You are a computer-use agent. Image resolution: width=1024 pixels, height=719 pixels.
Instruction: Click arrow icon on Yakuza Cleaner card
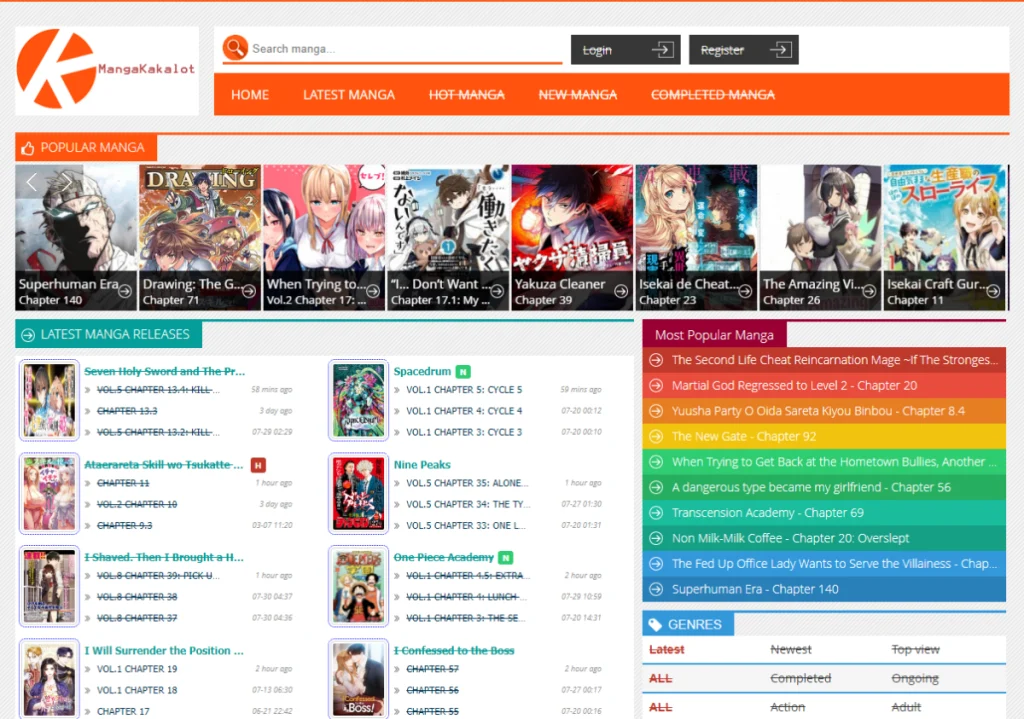pyautogui.click(x=621, y=291)
